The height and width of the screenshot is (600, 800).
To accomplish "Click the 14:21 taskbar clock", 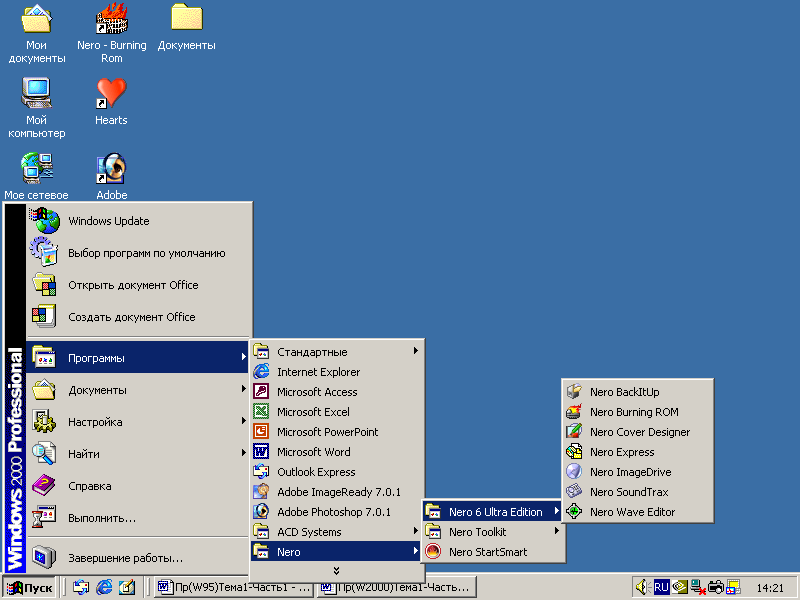I will click(770, 588).
